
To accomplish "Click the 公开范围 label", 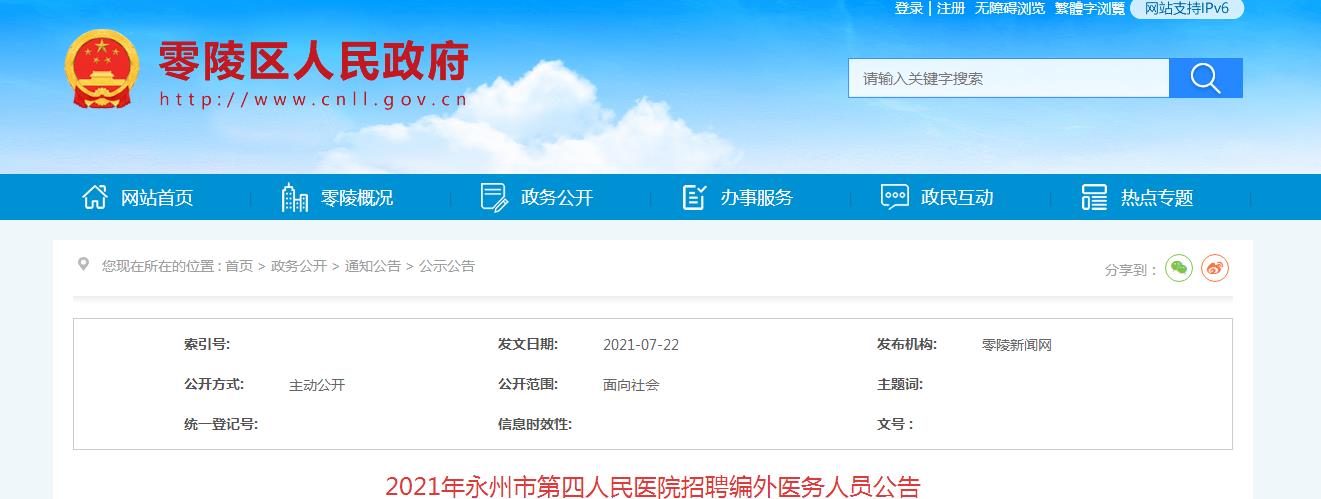I will pyautogui.click(x=528, y=384).
